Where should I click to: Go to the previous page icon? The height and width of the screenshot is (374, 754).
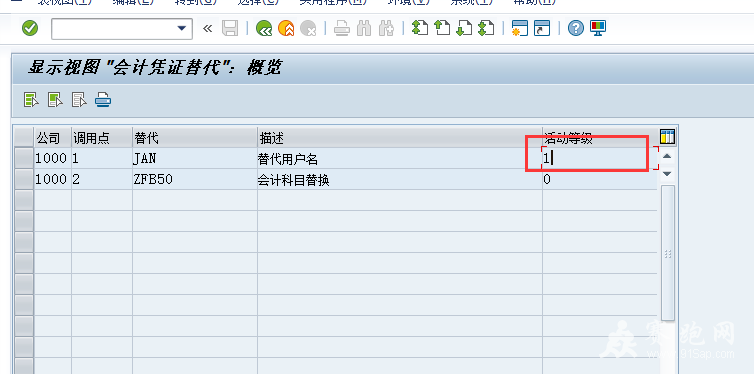442,28
